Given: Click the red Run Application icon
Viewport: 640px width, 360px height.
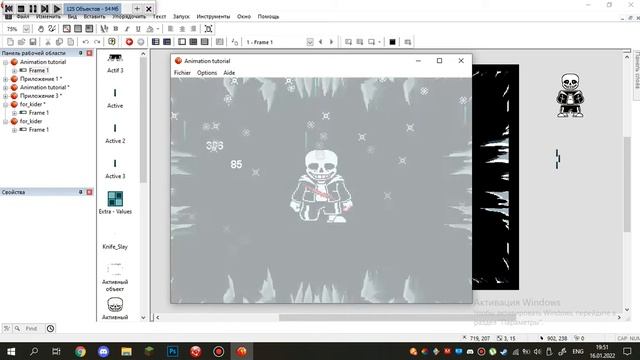Looking at the screenshot, I should pos(129,42).
